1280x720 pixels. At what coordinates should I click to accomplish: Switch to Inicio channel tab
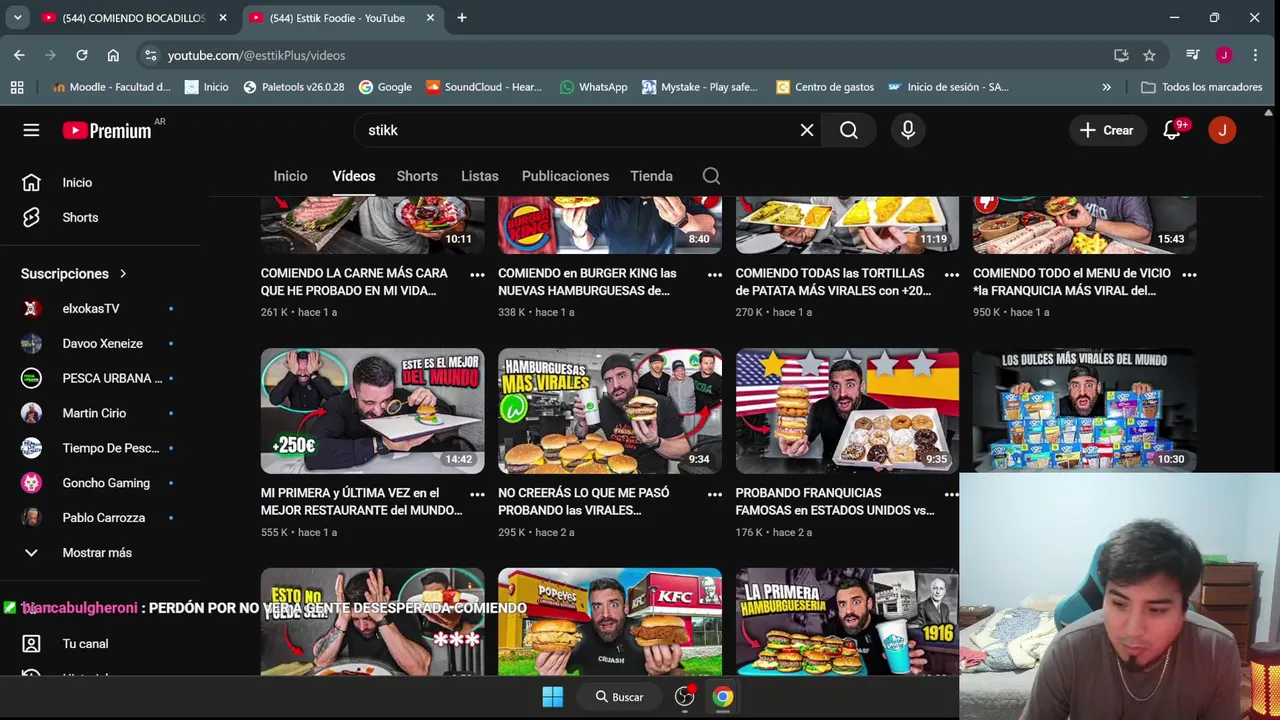290,176
